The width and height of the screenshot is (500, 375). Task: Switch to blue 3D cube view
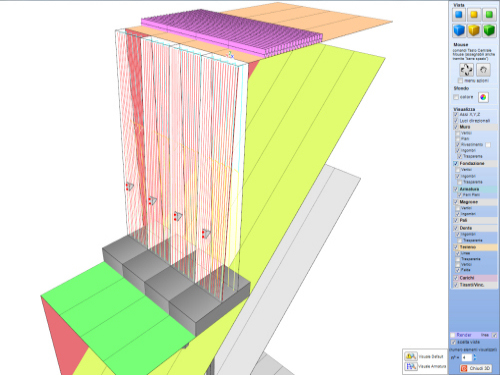pyautogui.click(x=459, y=30)
